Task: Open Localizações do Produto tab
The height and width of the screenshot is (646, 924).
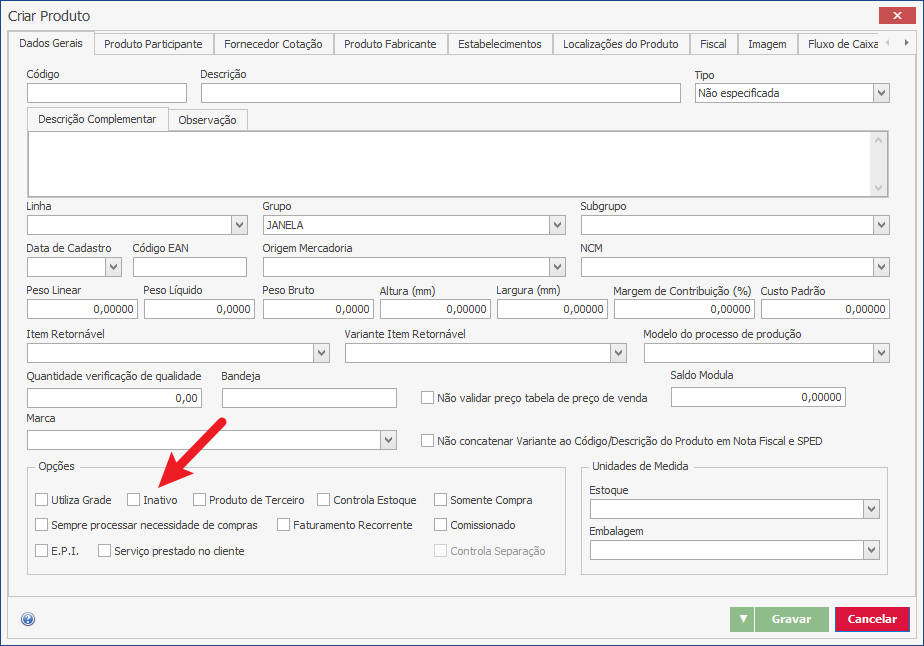Action: [621, 44]
